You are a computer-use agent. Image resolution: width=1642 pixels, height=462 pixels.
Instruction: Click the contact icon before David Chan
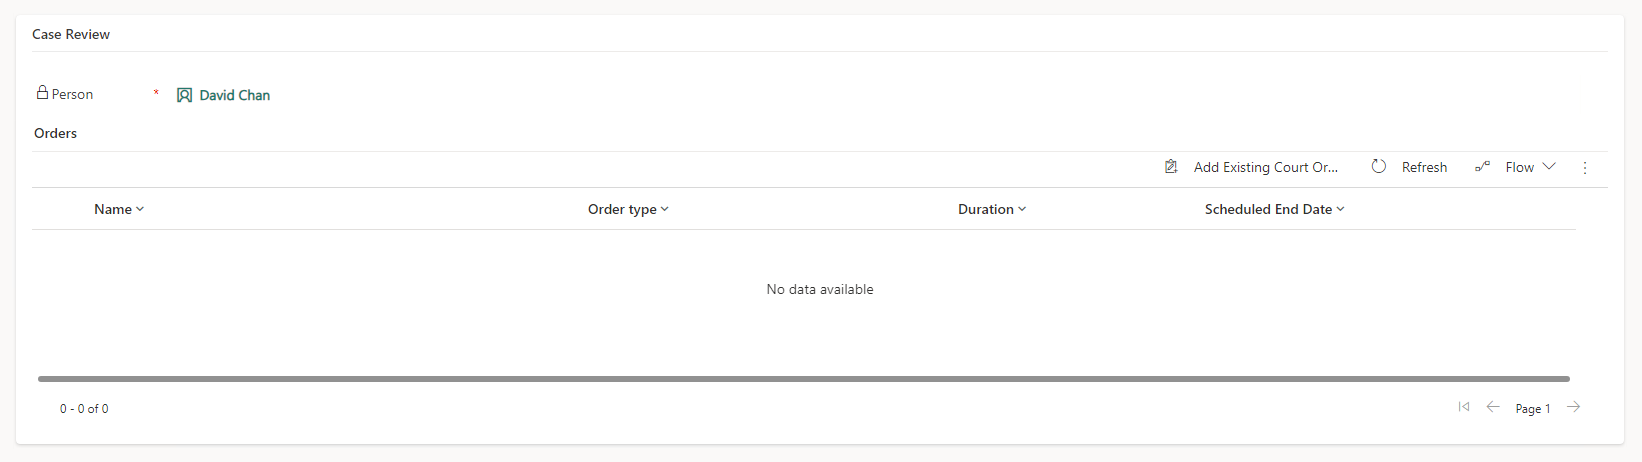184,95
